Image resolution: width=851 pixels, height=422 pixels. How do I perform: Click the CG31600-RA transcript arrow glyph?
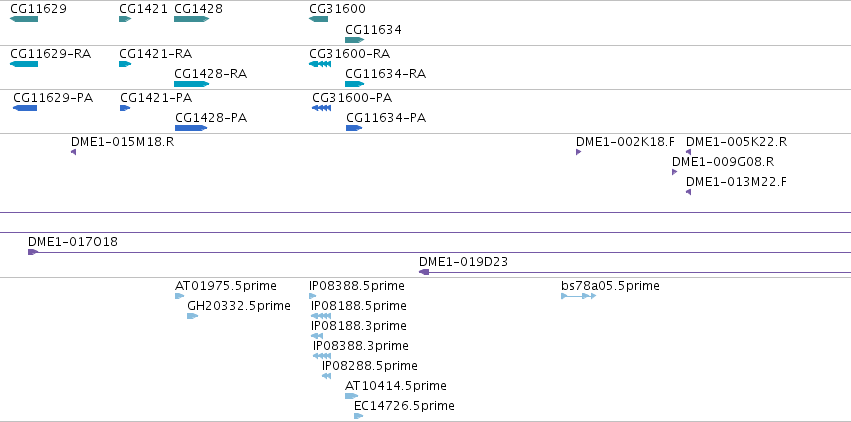point(320,64)
